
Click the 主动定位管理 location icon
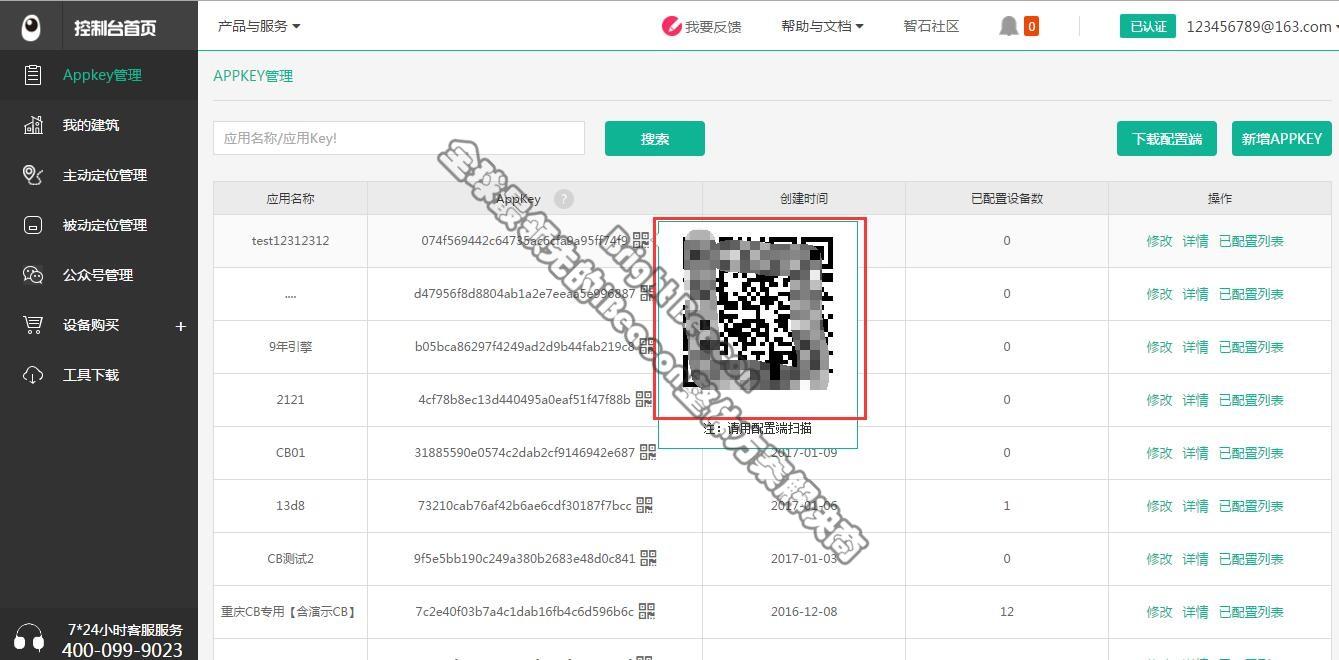[x=33, y=175]
